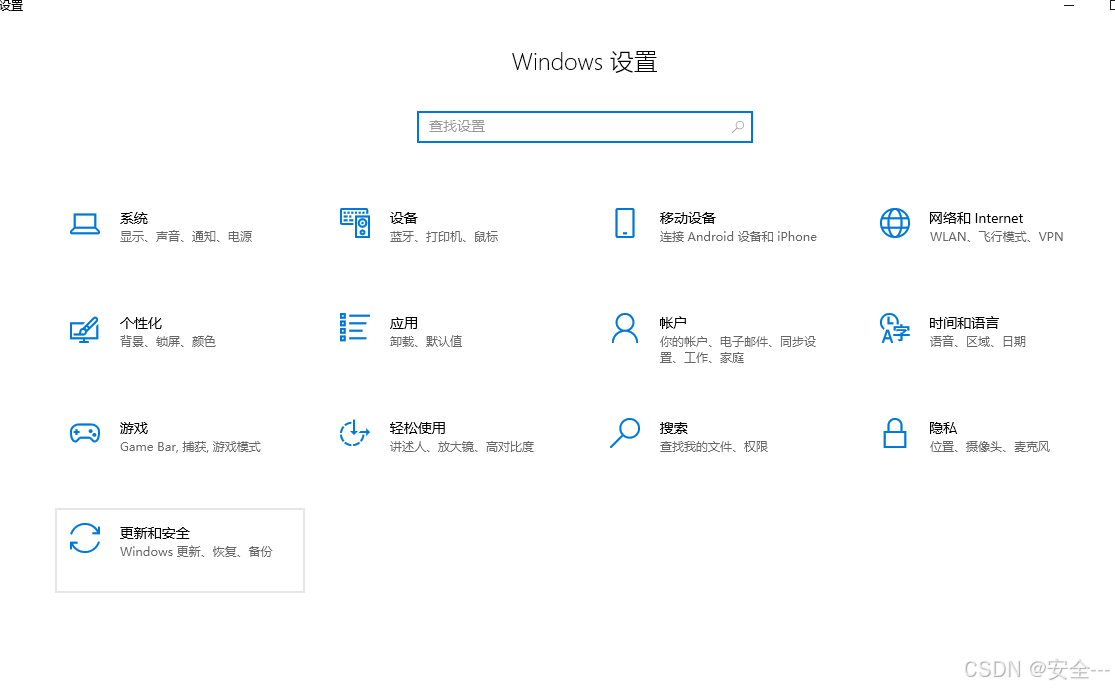The height and width of the screenshot is (689, 1115).
Task: Click the Devices keyboard and speaker icon
Action: pyautogui.click(x=355, y=223)
